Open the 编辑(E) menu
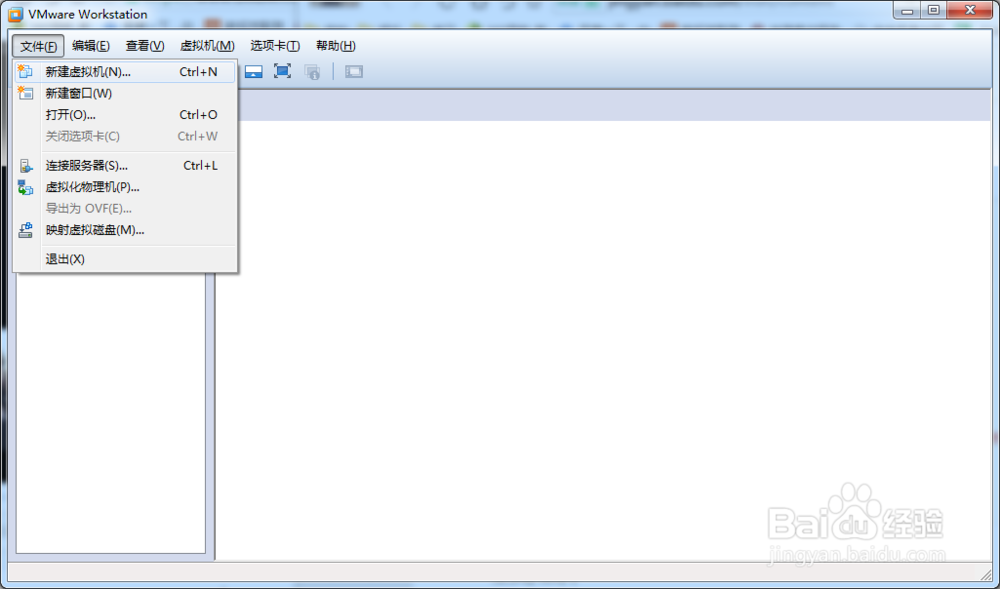1000x589 pixels. (91, 46)
